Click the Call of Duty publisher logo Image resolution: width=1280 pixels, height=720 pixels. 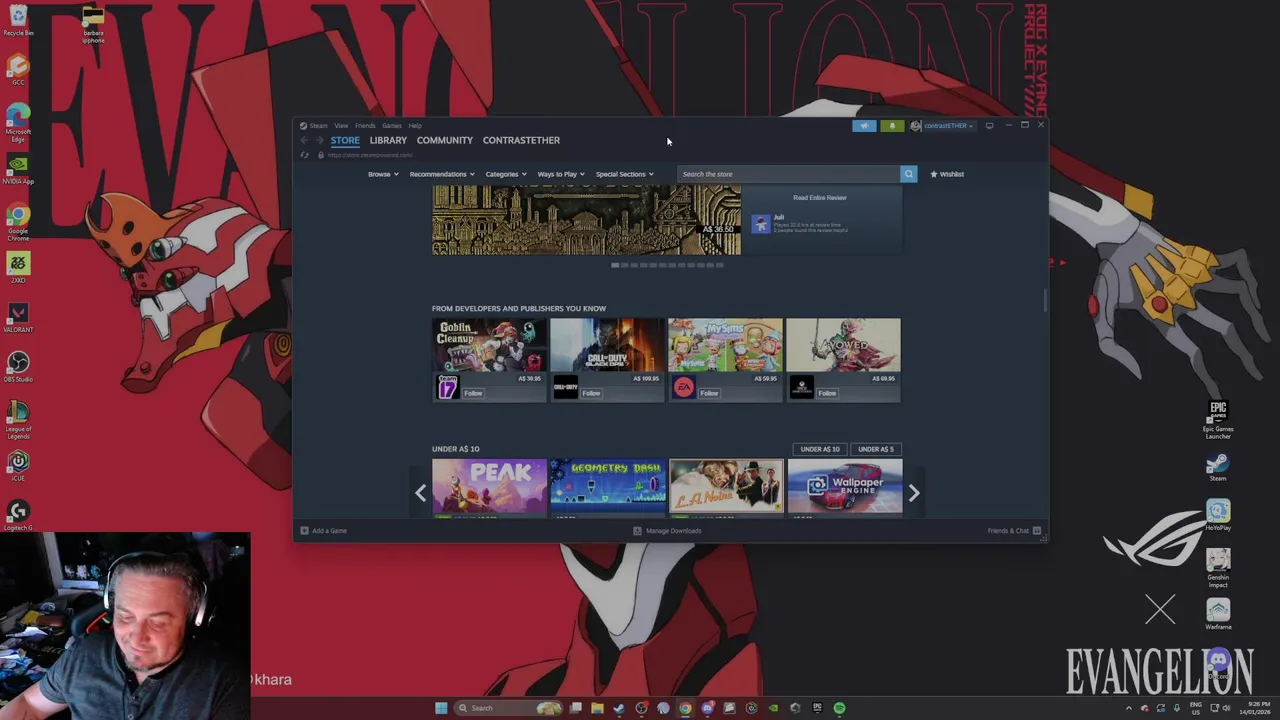coord(565,388)
